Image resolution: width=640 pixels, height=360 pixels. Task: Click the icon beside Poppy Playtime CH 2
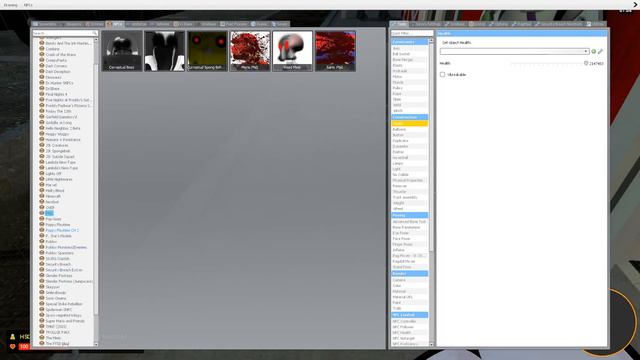click(x=42, y=230)
